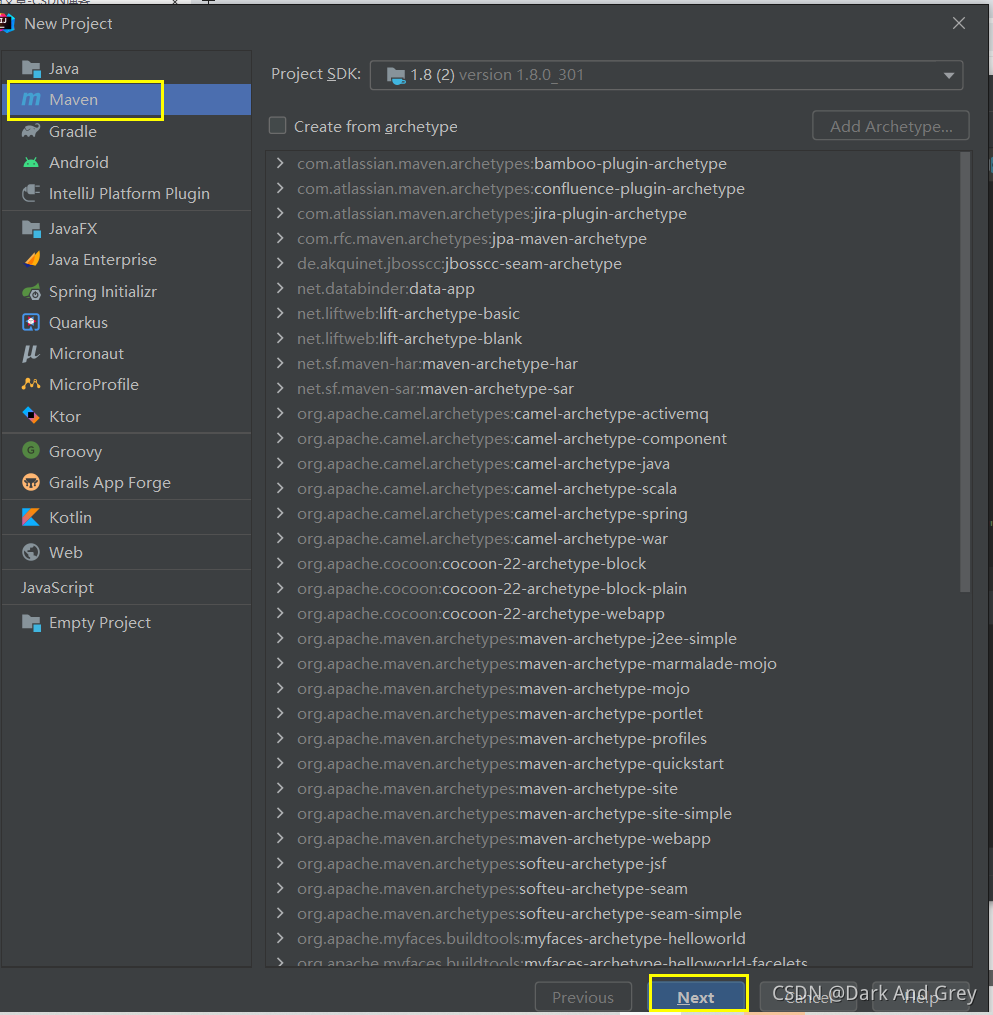Click the Ktor icon
This screenshot has width=993, height=1015.
click(31, 416)
